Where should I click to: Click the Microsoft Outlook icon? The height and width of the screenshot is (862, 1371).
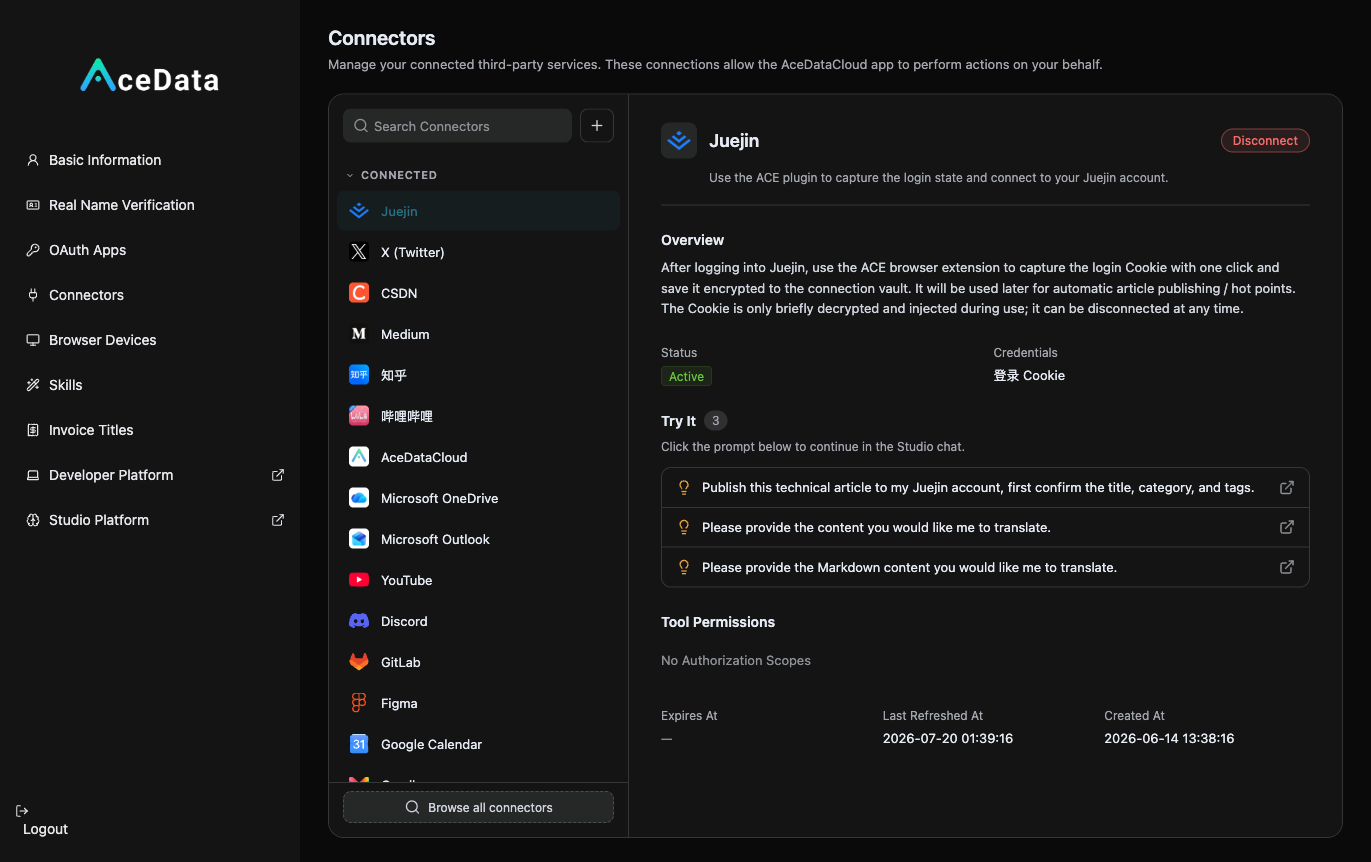359,539
